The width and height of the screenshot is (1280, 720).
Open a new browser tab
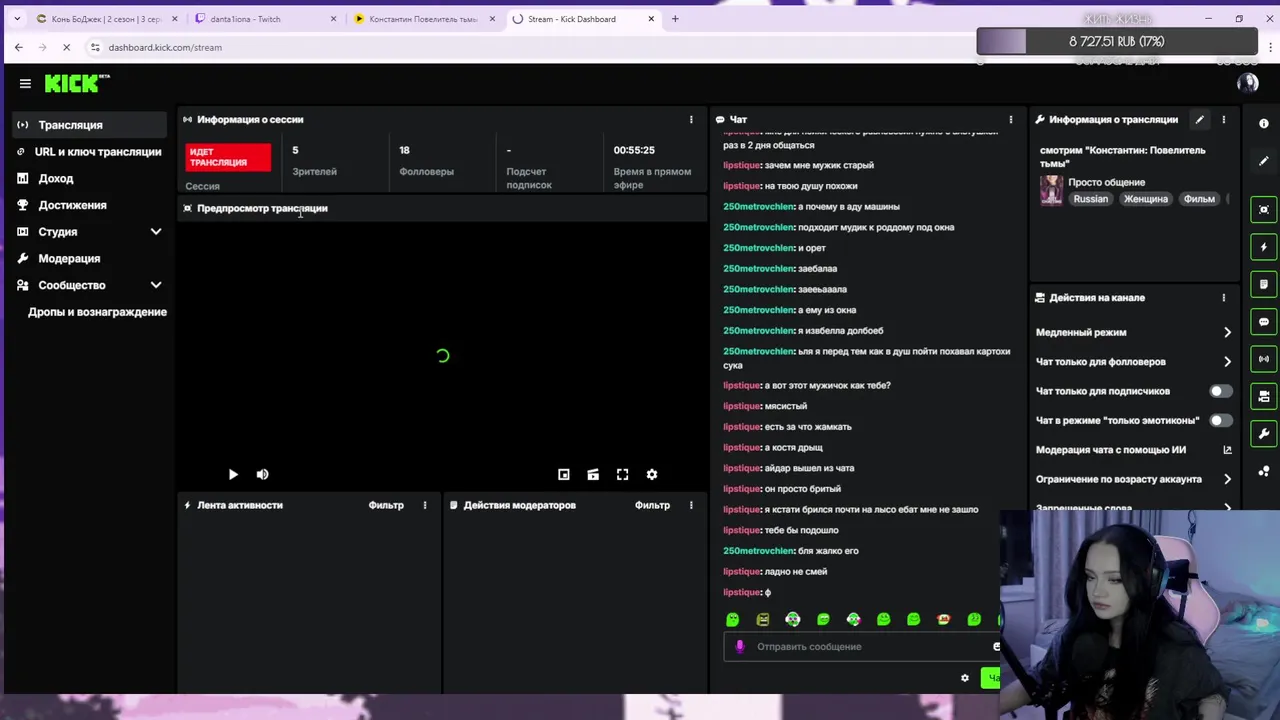[x=675, y=19]
